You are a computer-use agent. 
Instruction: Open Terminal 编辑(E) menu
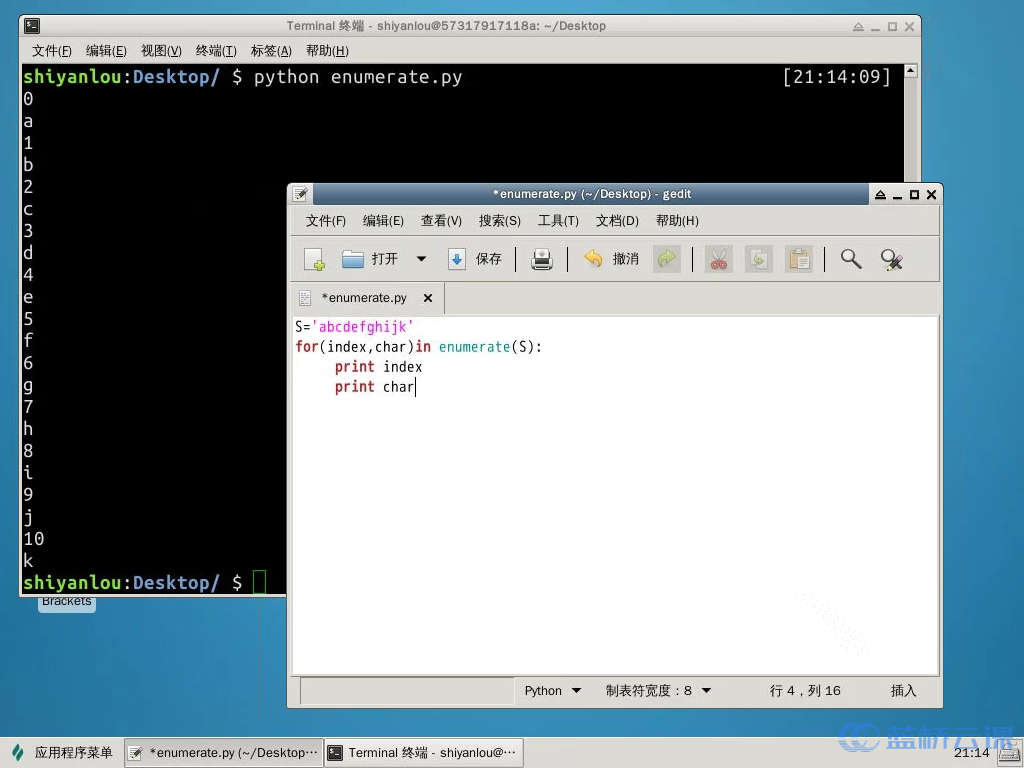(106, 51)
